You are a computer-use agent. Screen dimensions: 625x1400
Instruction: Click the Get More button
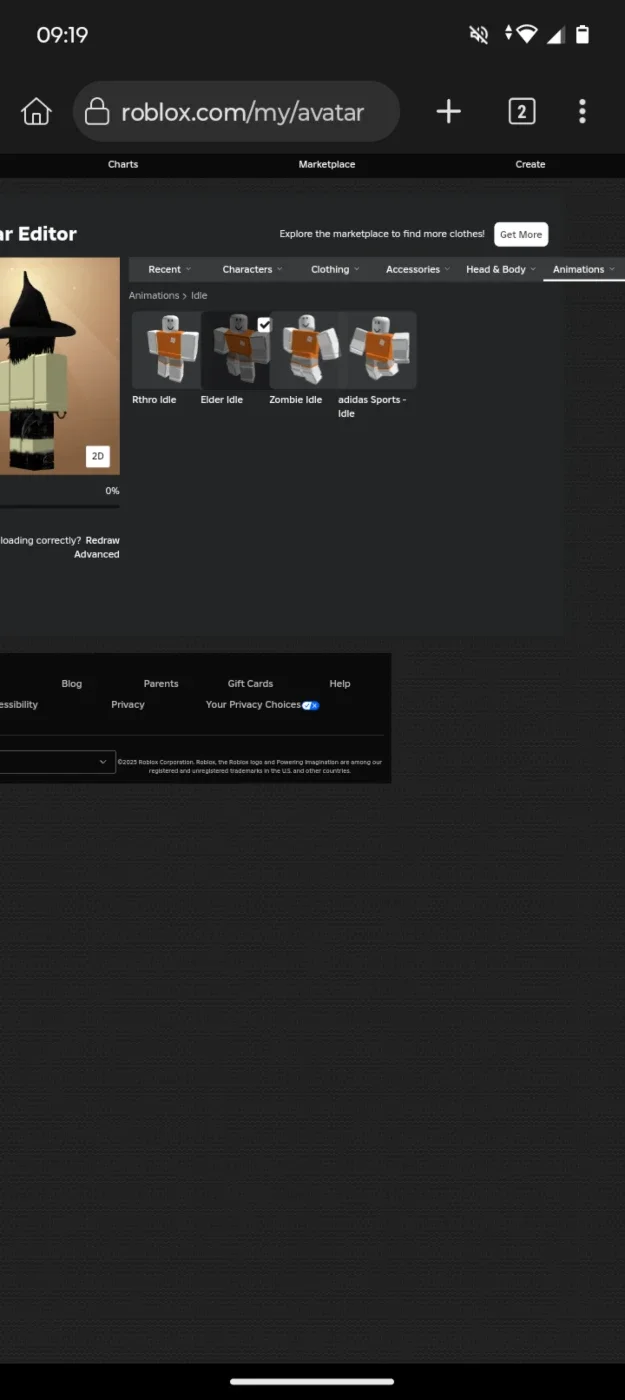[x=521, y=235]
